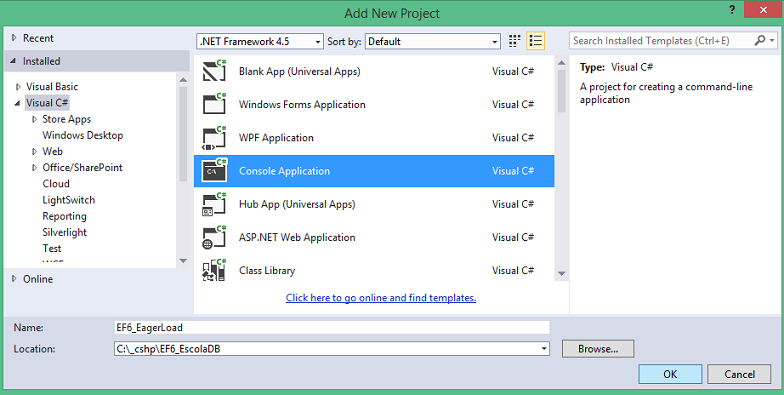Select the Class Library template icon
This screenshot has width=784, height=395.
(x=214, y=270)
